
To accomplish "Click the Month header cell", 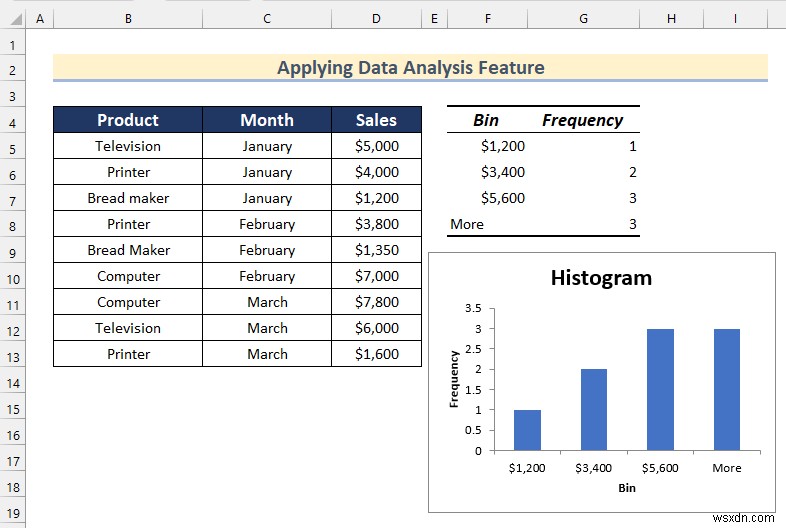I will (267, 120).
